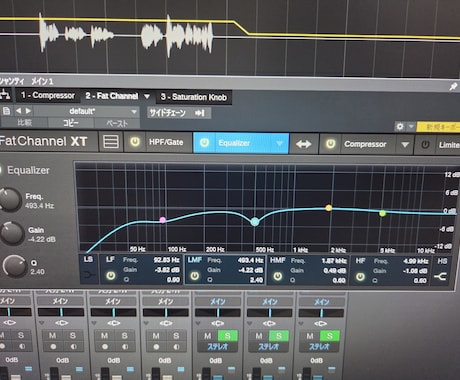Viewport: 460px width, 380px height.
Task: Click the insert routing icon beside 1 - Compressor
Action: click(x=5, y=95)
